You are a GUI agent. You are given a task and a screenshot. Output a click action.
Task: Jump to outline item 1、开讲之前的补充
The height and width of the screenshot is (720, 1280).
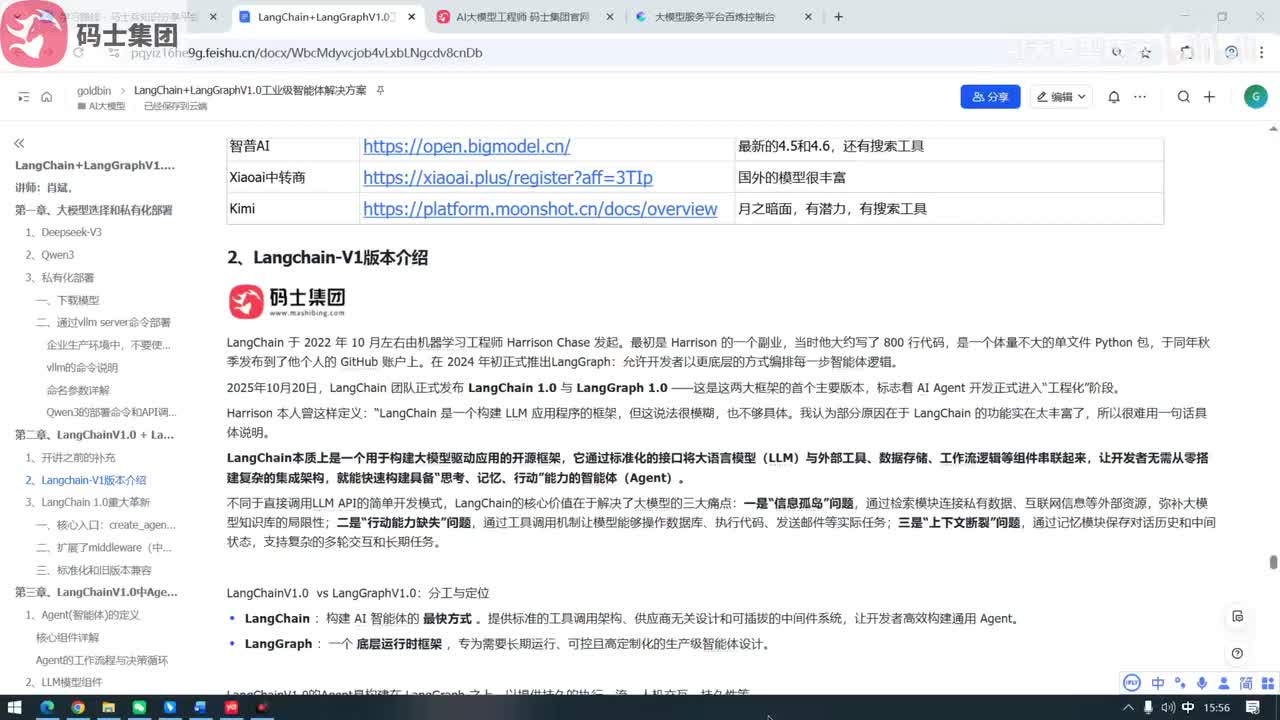71,457
